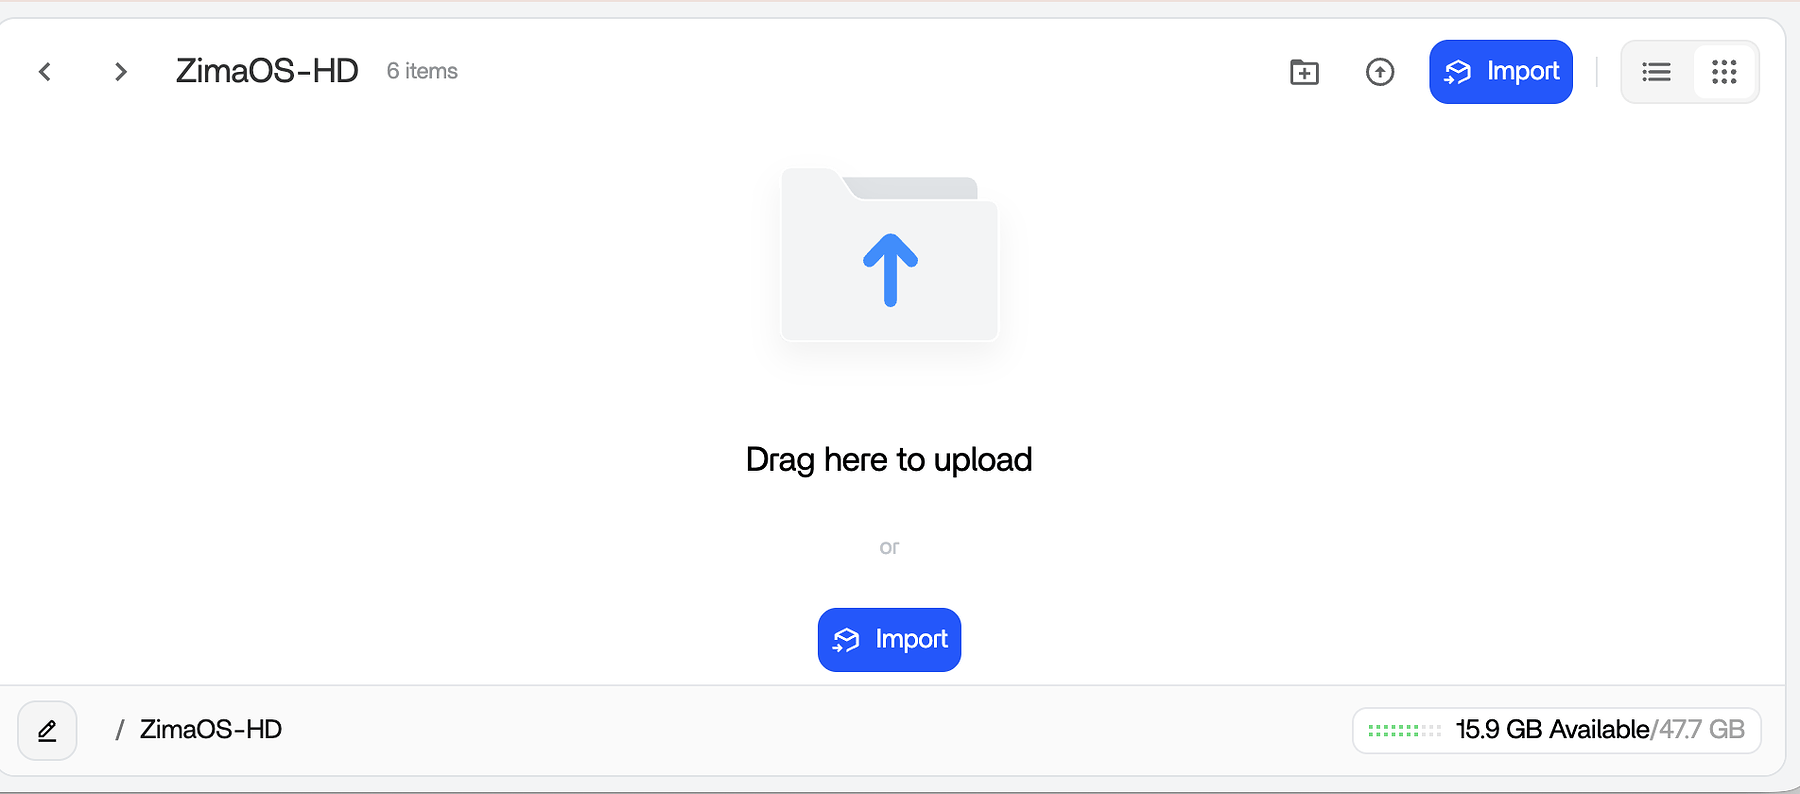
Task: Click the Import button below 'or'
Action: coord(889,640)
